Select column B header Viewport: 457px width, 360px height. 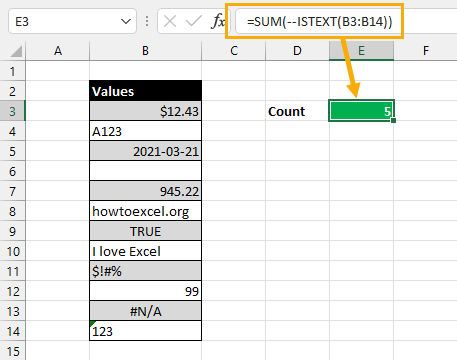tap(145, 51)
